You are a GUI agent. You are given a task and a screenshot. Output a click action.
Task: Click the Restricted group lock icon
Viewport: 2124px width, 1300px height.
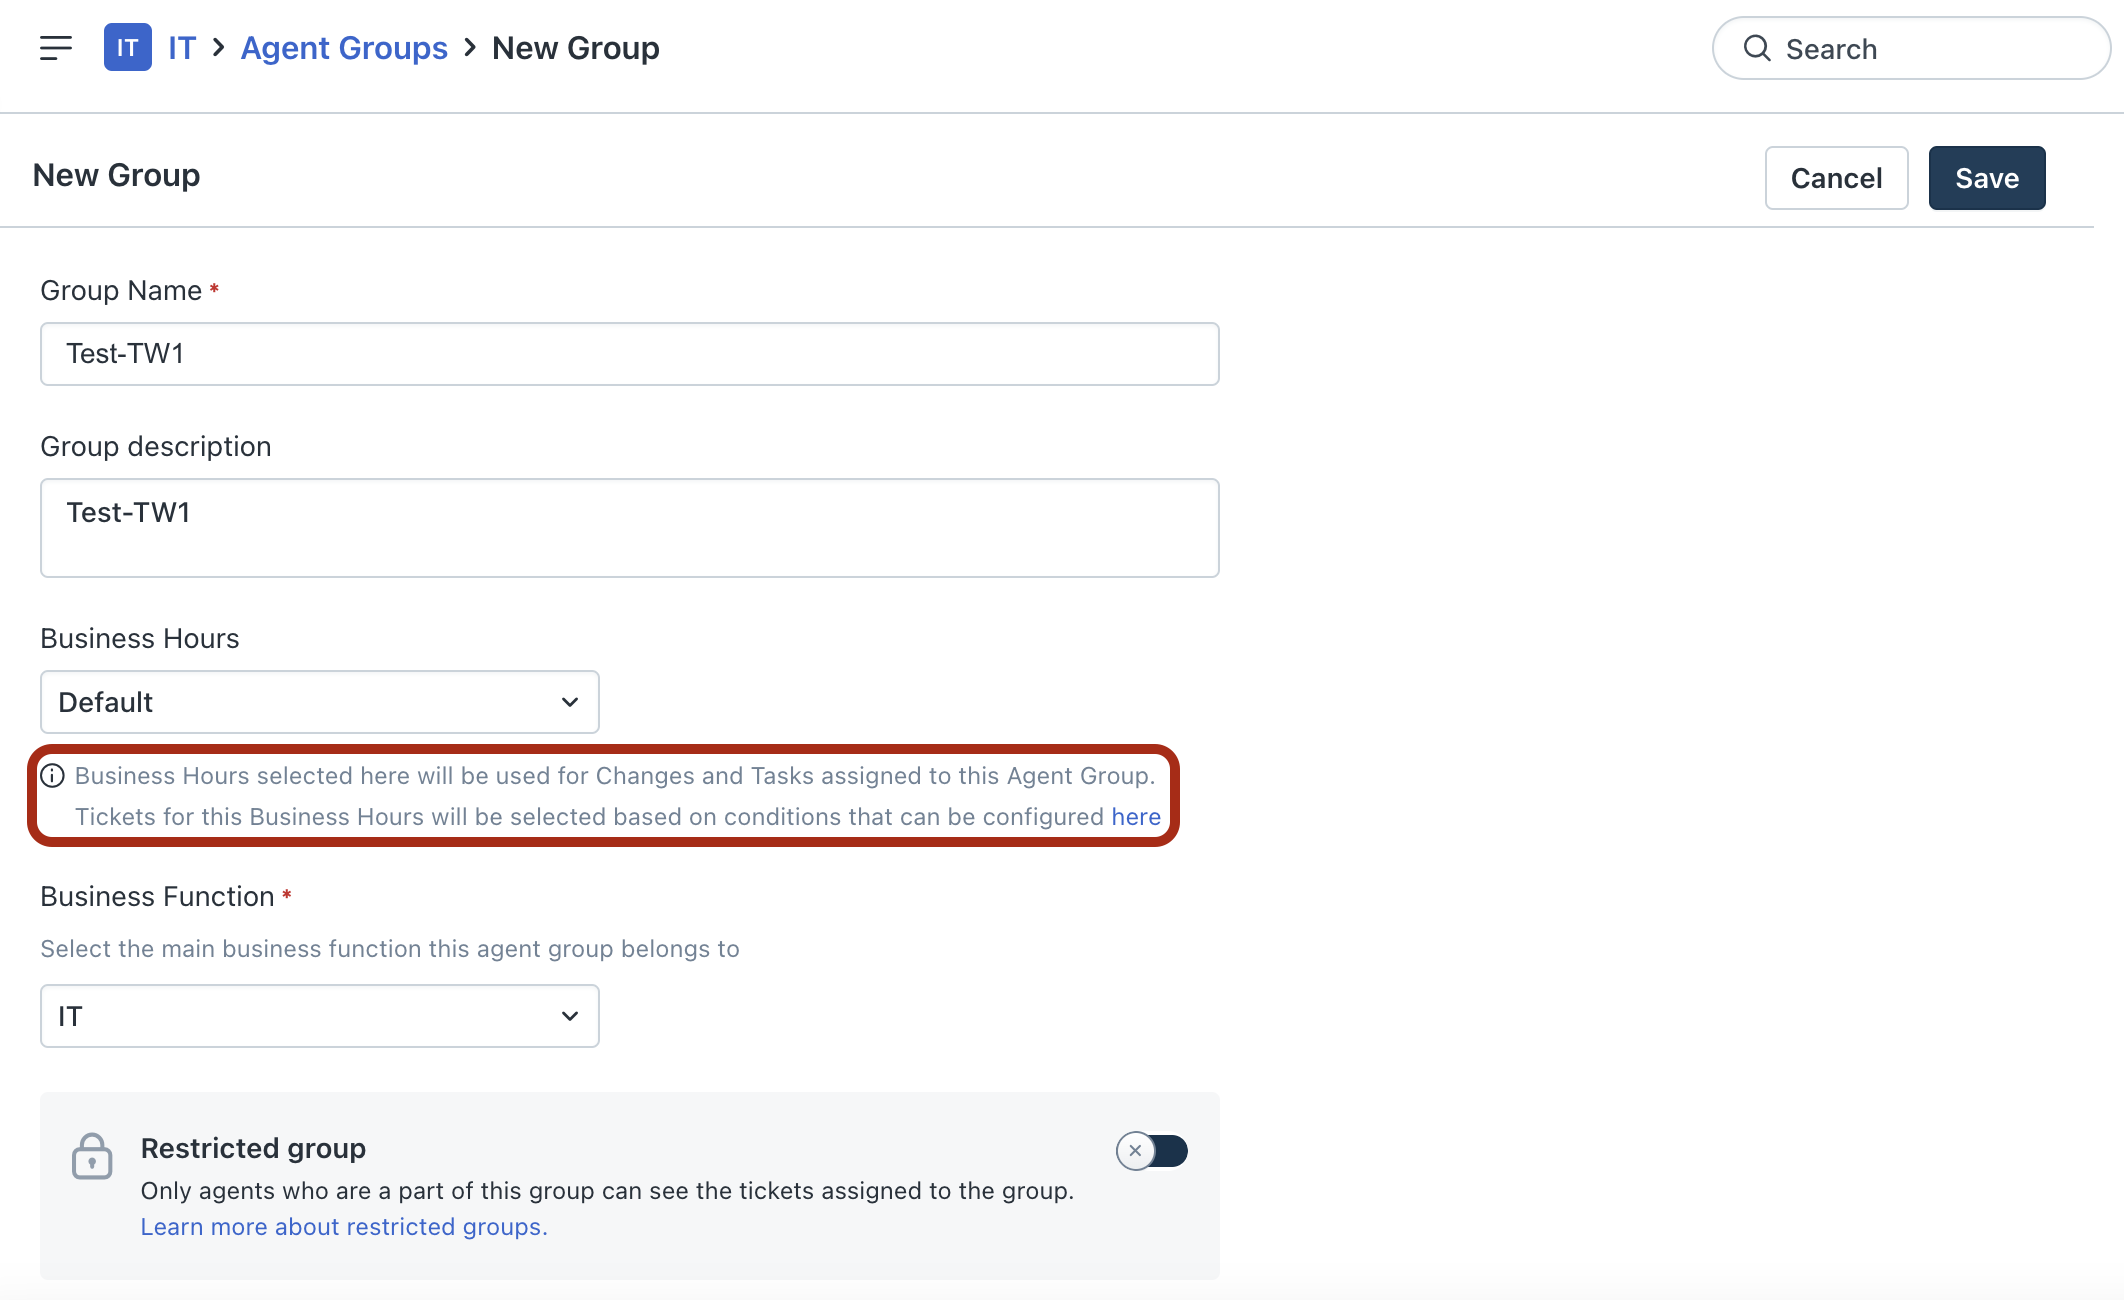[x=92, y=1157]
